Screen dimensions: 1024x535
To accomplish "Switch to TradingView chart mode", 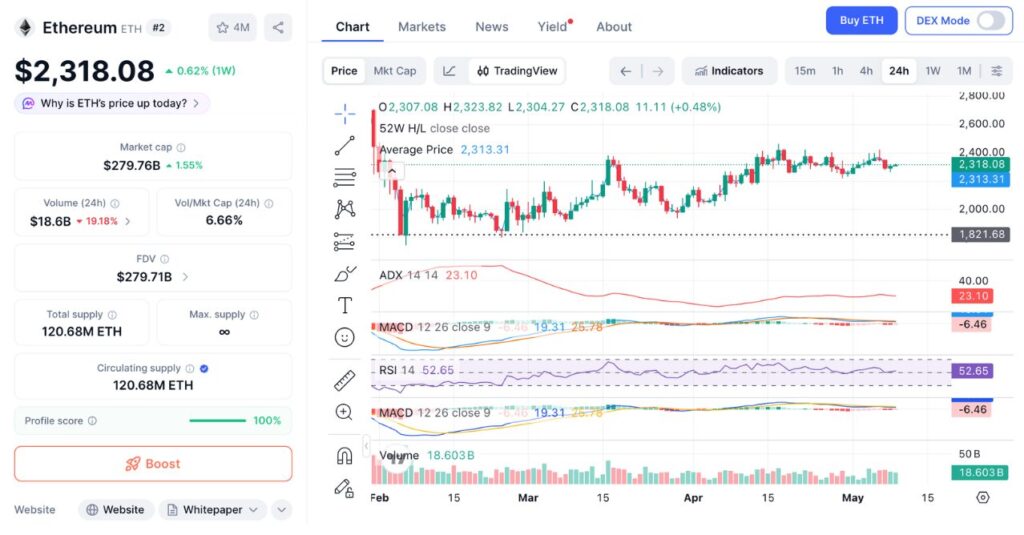I will click(517, 71).
